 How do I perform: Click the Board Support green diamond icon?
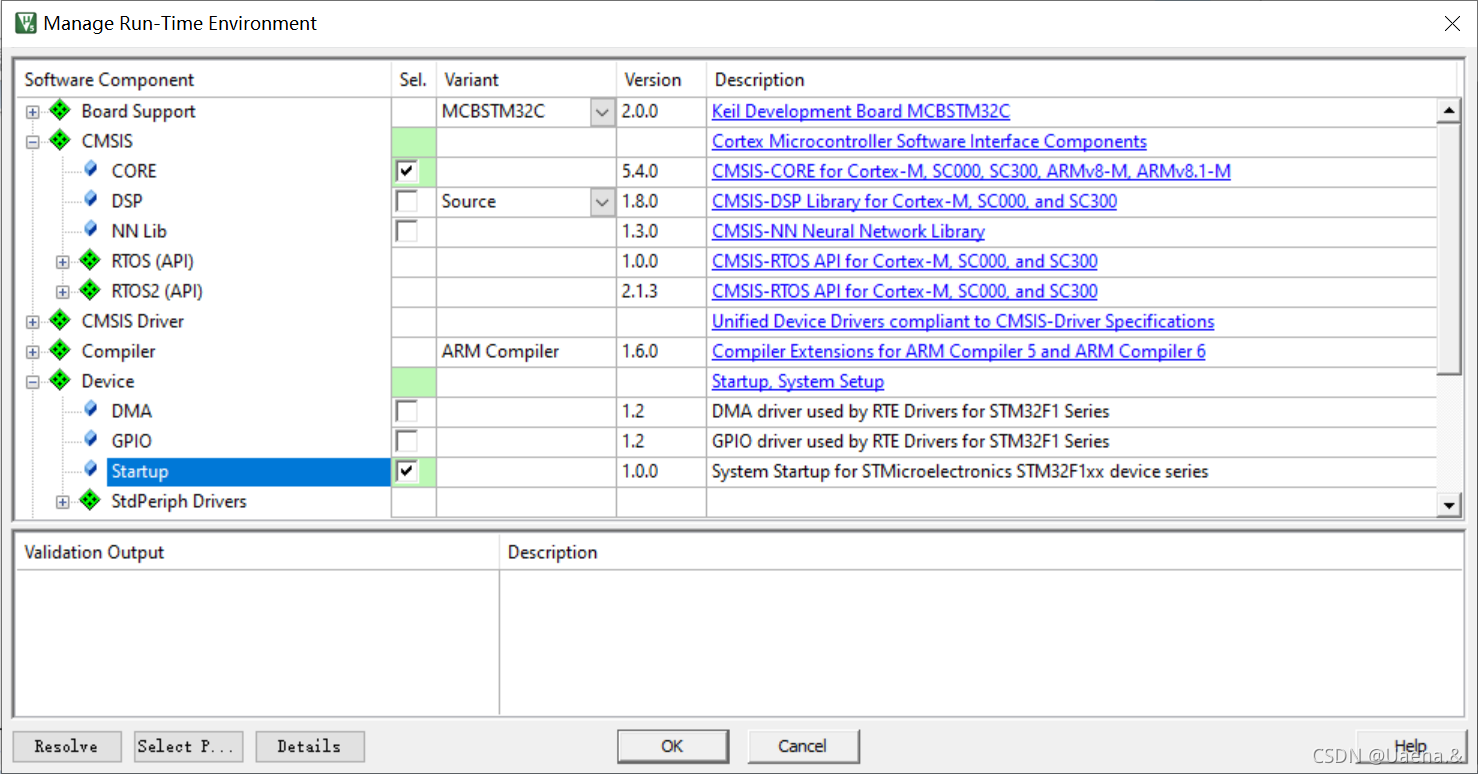click(60, 110)
